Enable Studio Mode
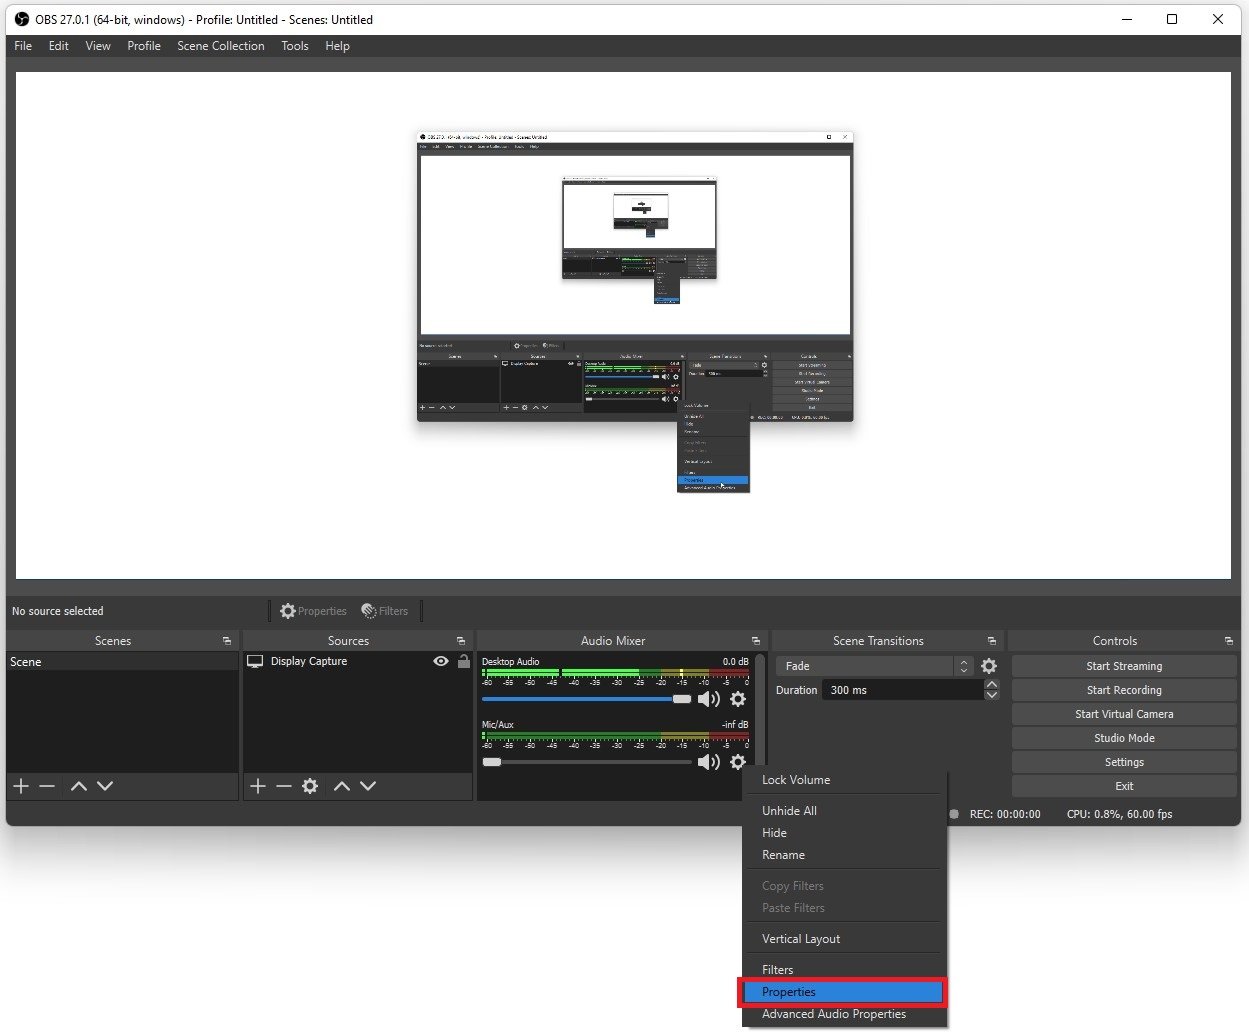Viewport: 1249px width, 1035px height. click(x=1124, y=738)
